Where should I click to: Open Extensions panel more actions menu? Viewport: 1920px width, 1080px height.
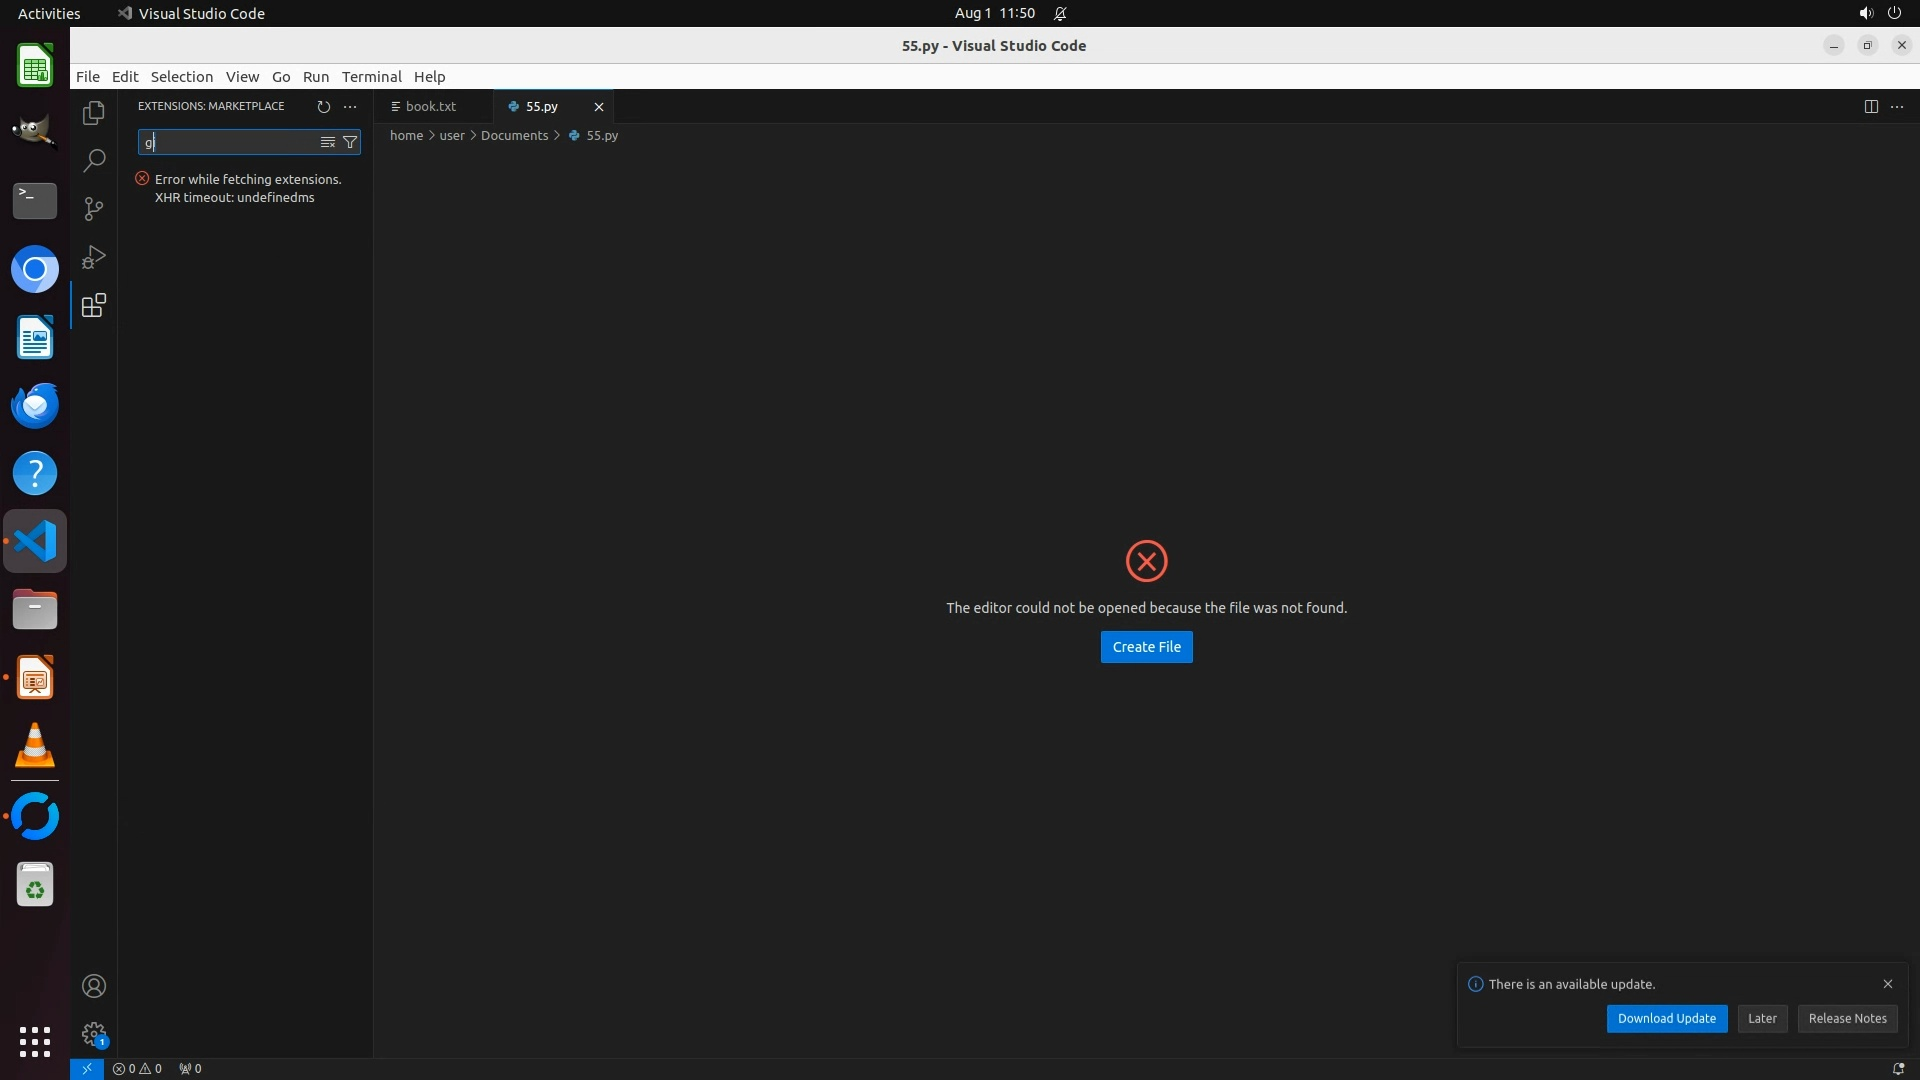(350, 106)
